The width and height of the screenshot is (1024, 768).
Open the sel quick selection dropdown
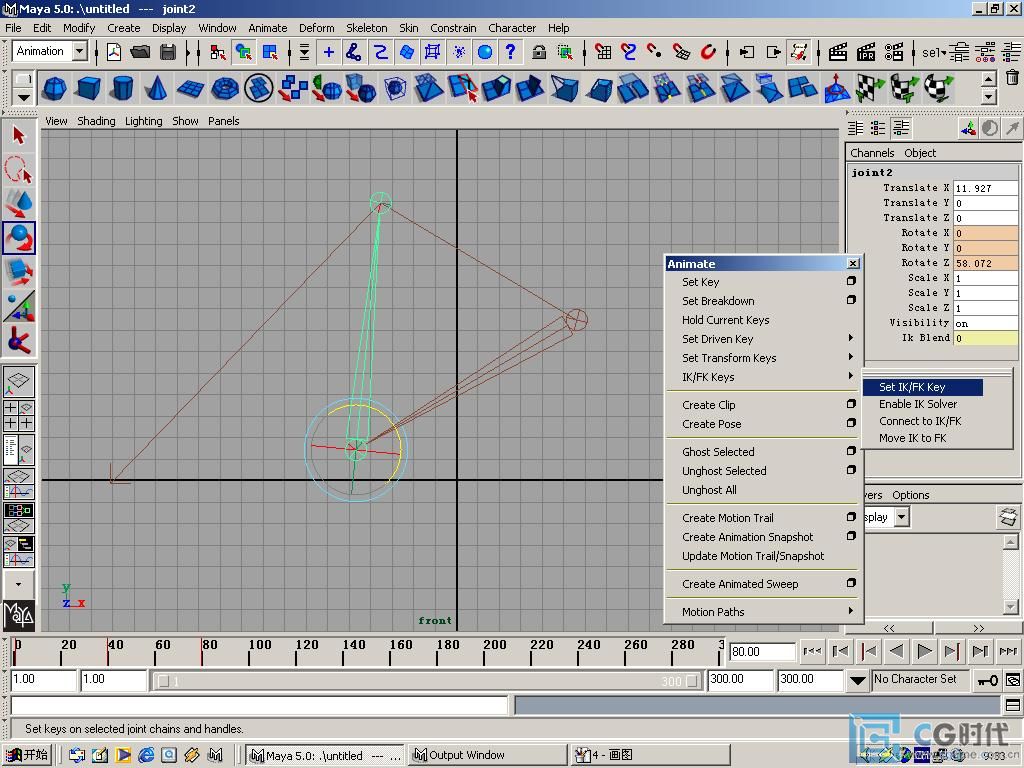934,52
